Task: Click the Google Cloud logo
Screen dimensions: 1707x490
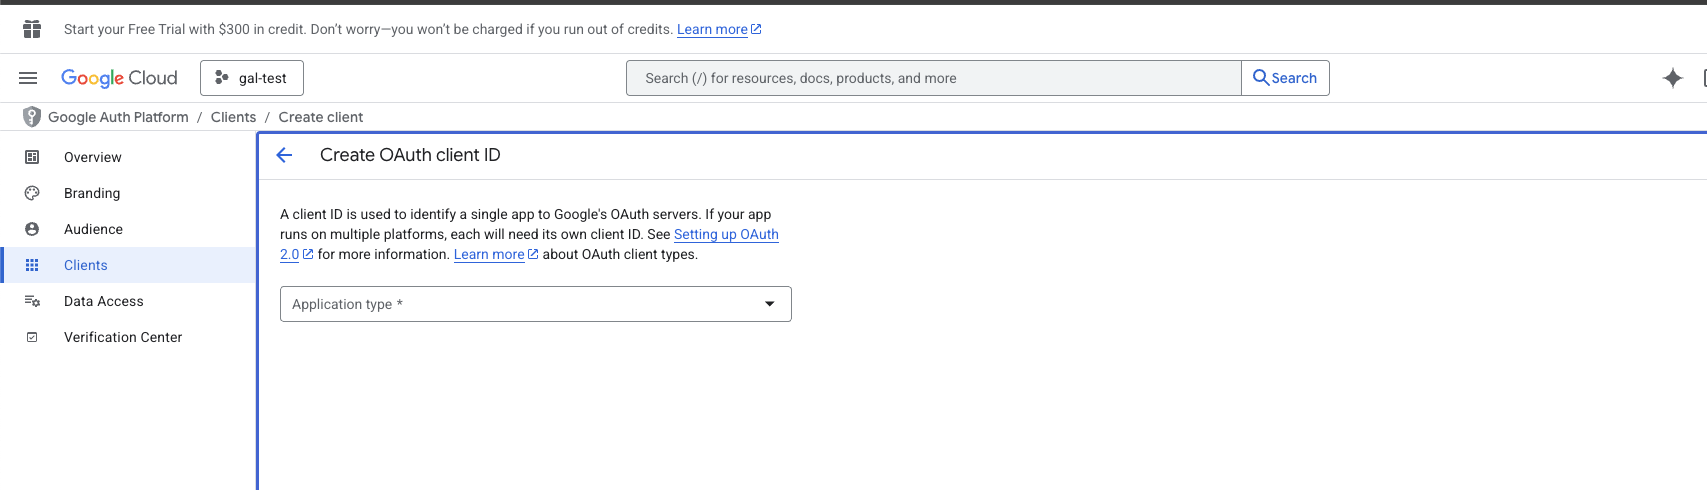Action: 119,78
